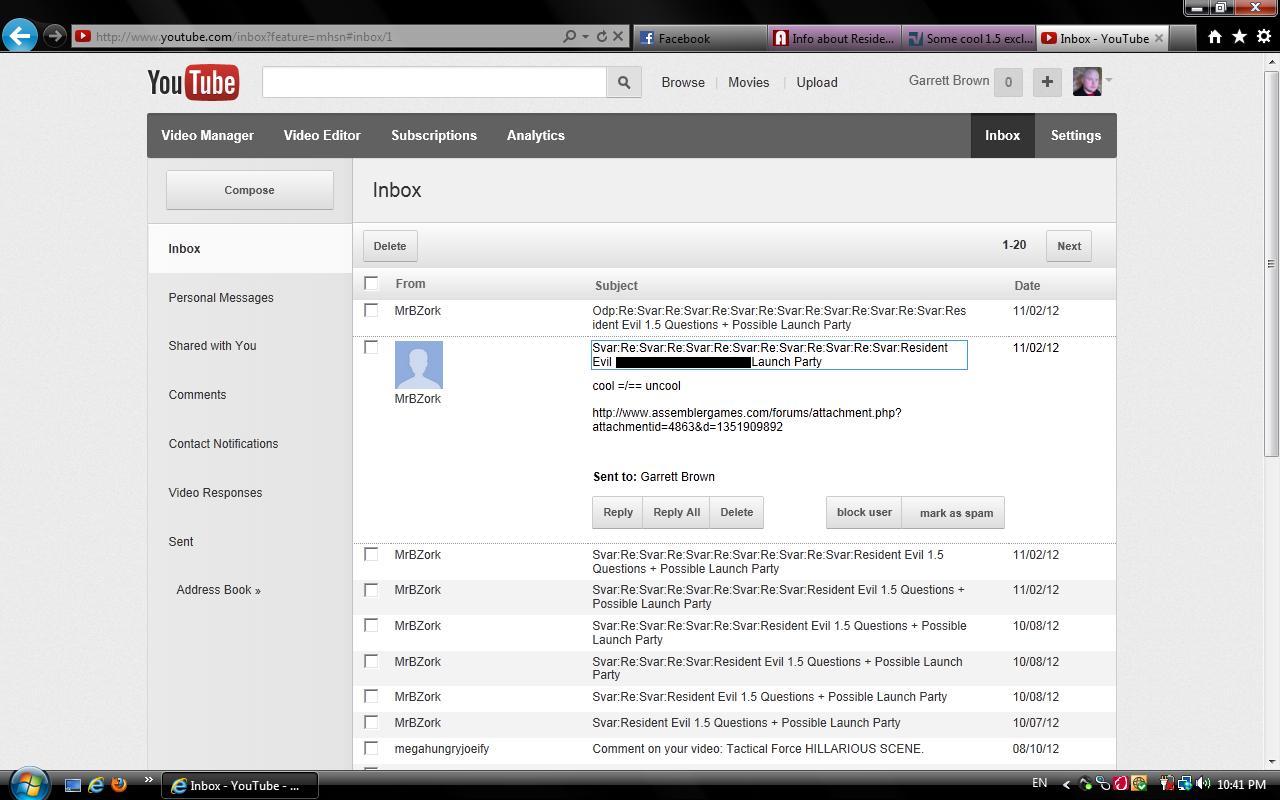
Task: Open Analytics menu item
Action: tap(535, 135)
